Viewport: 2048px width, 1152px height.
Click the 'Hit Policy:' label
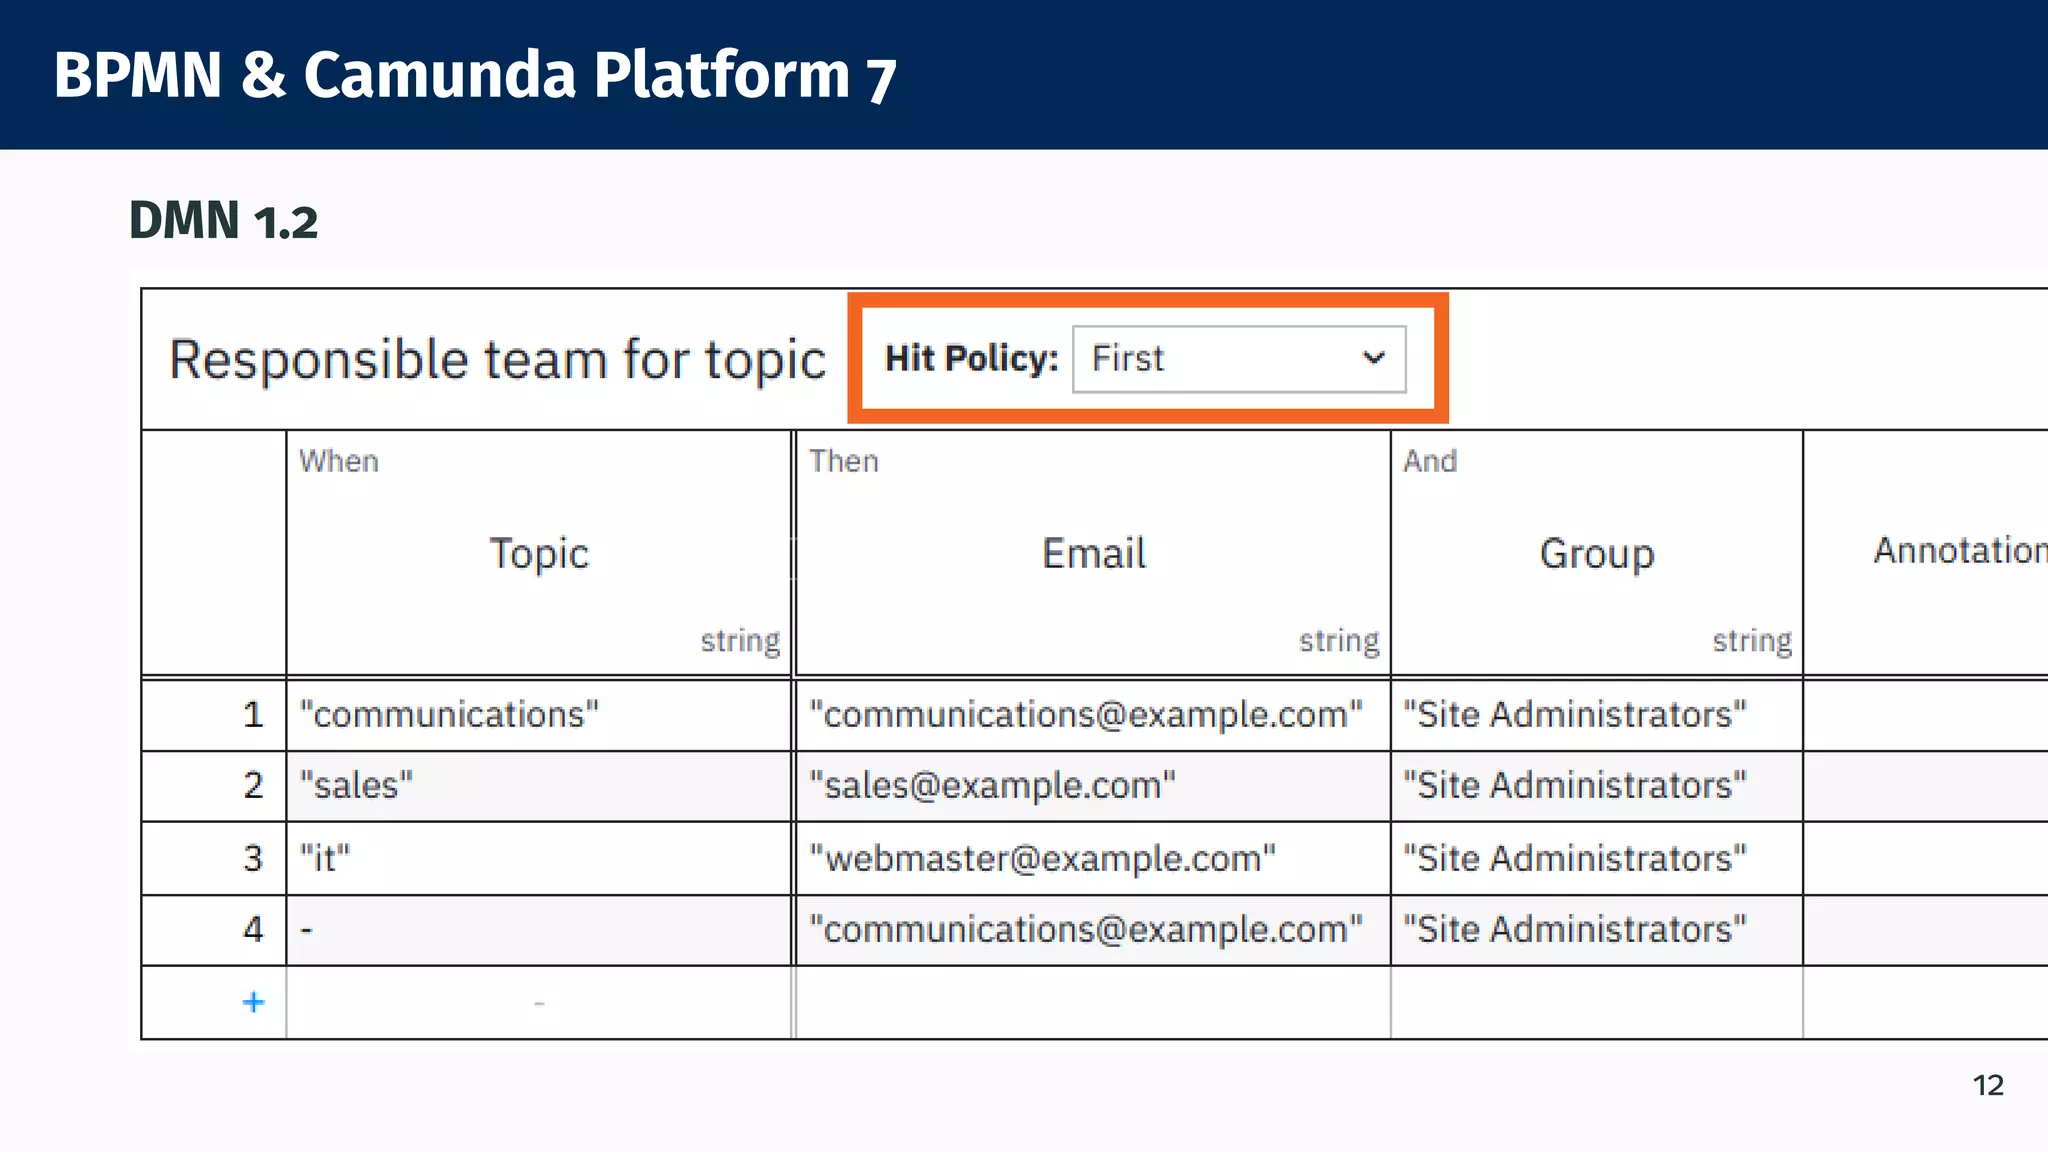pyautogui.click(x=972, y=358)
